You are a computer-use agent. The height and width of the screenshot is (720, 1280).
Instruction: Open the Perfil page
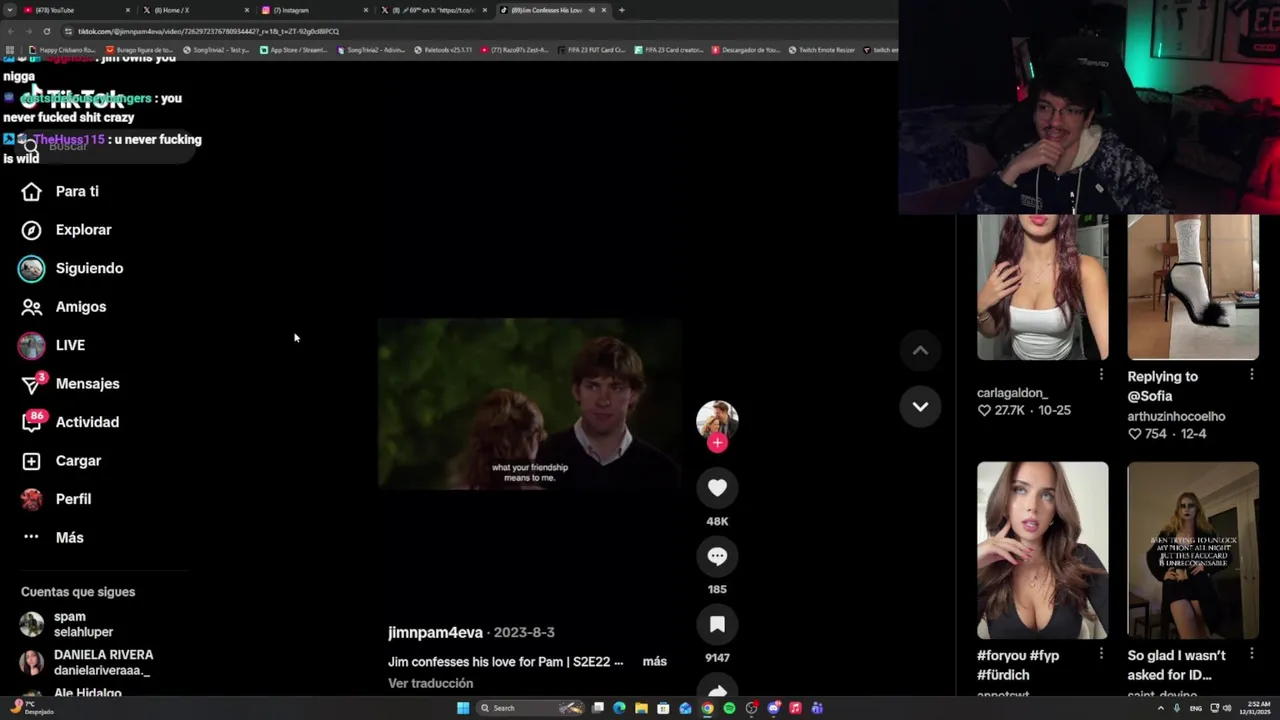(56, 499)
